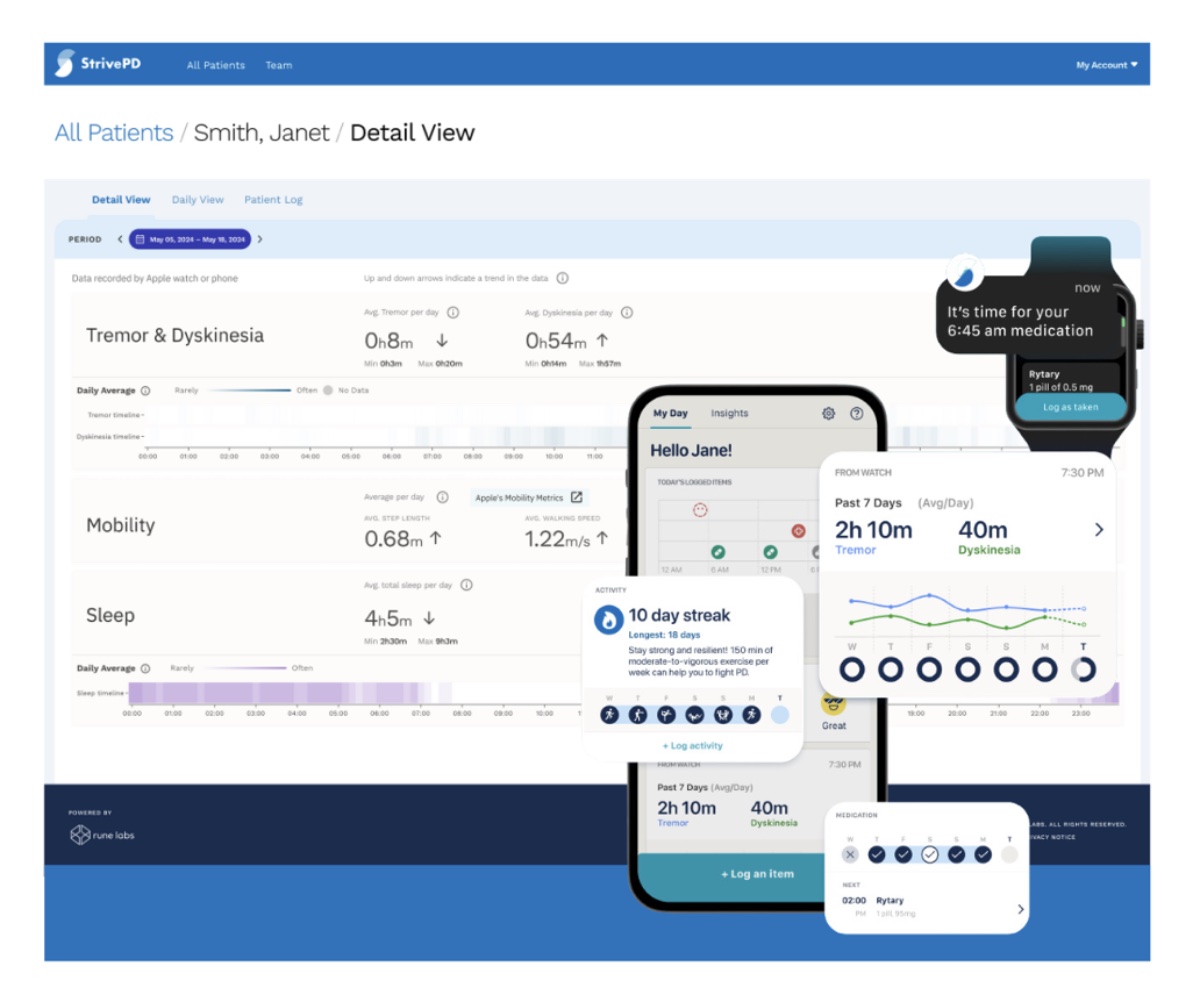This screenshot has height=988, width=1200.
Task: Toggle Saturday's unfilled medication check circle
Action: point(929,854)
